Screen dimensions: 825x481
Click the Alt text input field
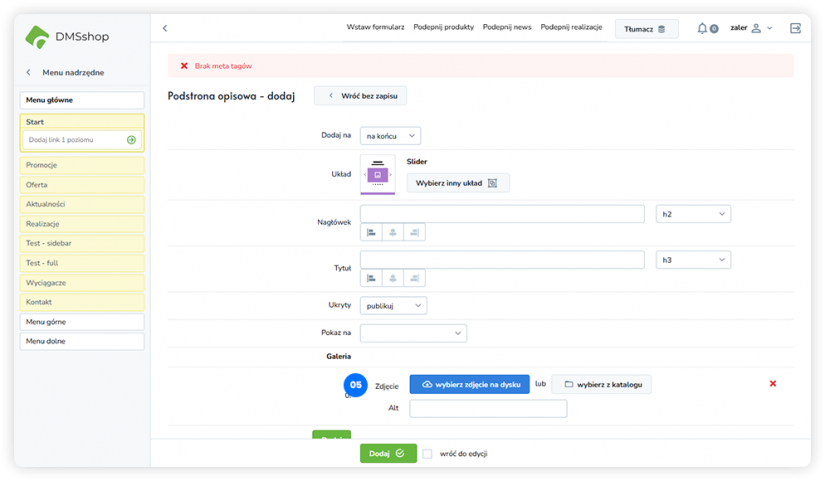[488, 408]
